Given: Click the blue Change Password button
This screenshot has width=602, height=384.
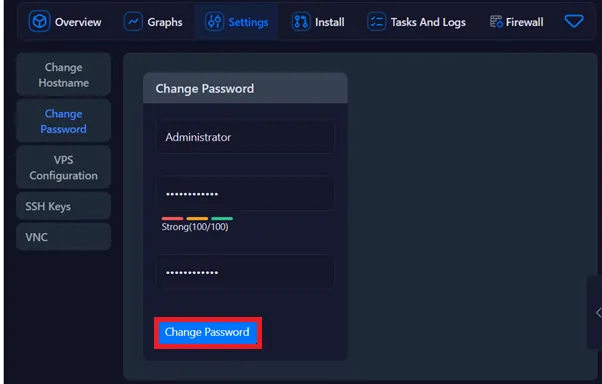Looking at the screenshot, I should [208, 332].
